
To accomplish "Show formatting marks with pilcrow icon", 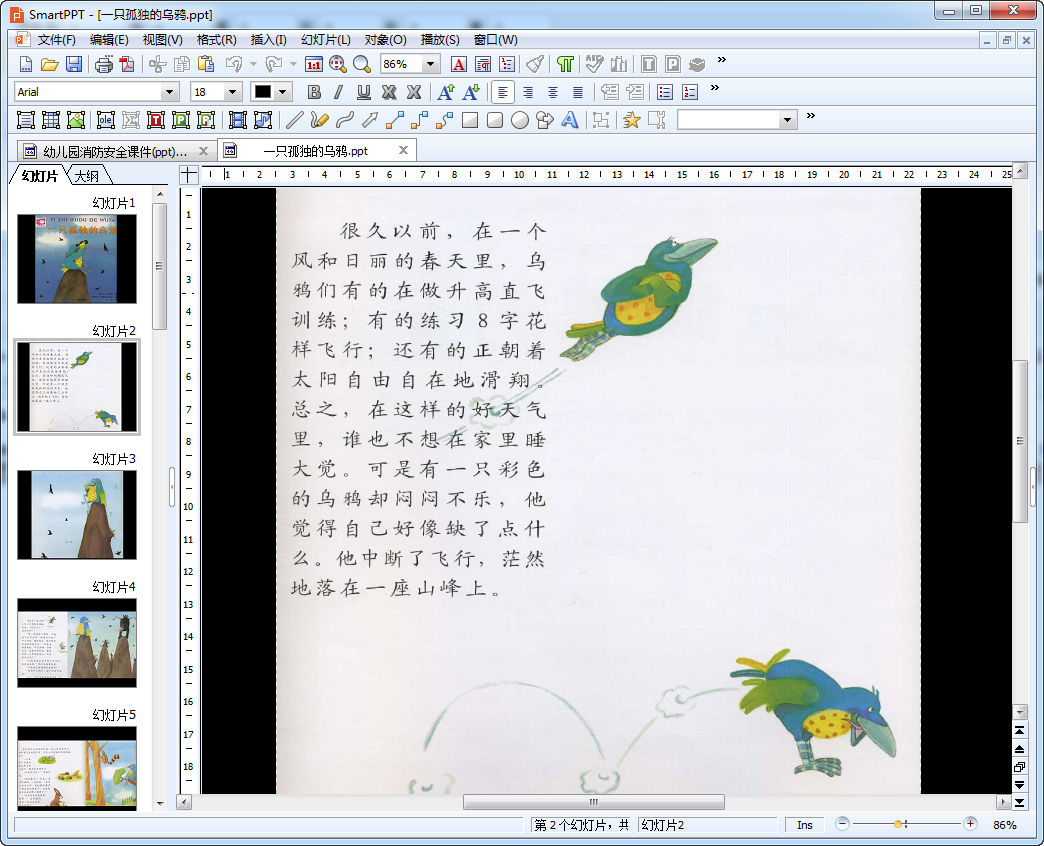I will [565, 64].
